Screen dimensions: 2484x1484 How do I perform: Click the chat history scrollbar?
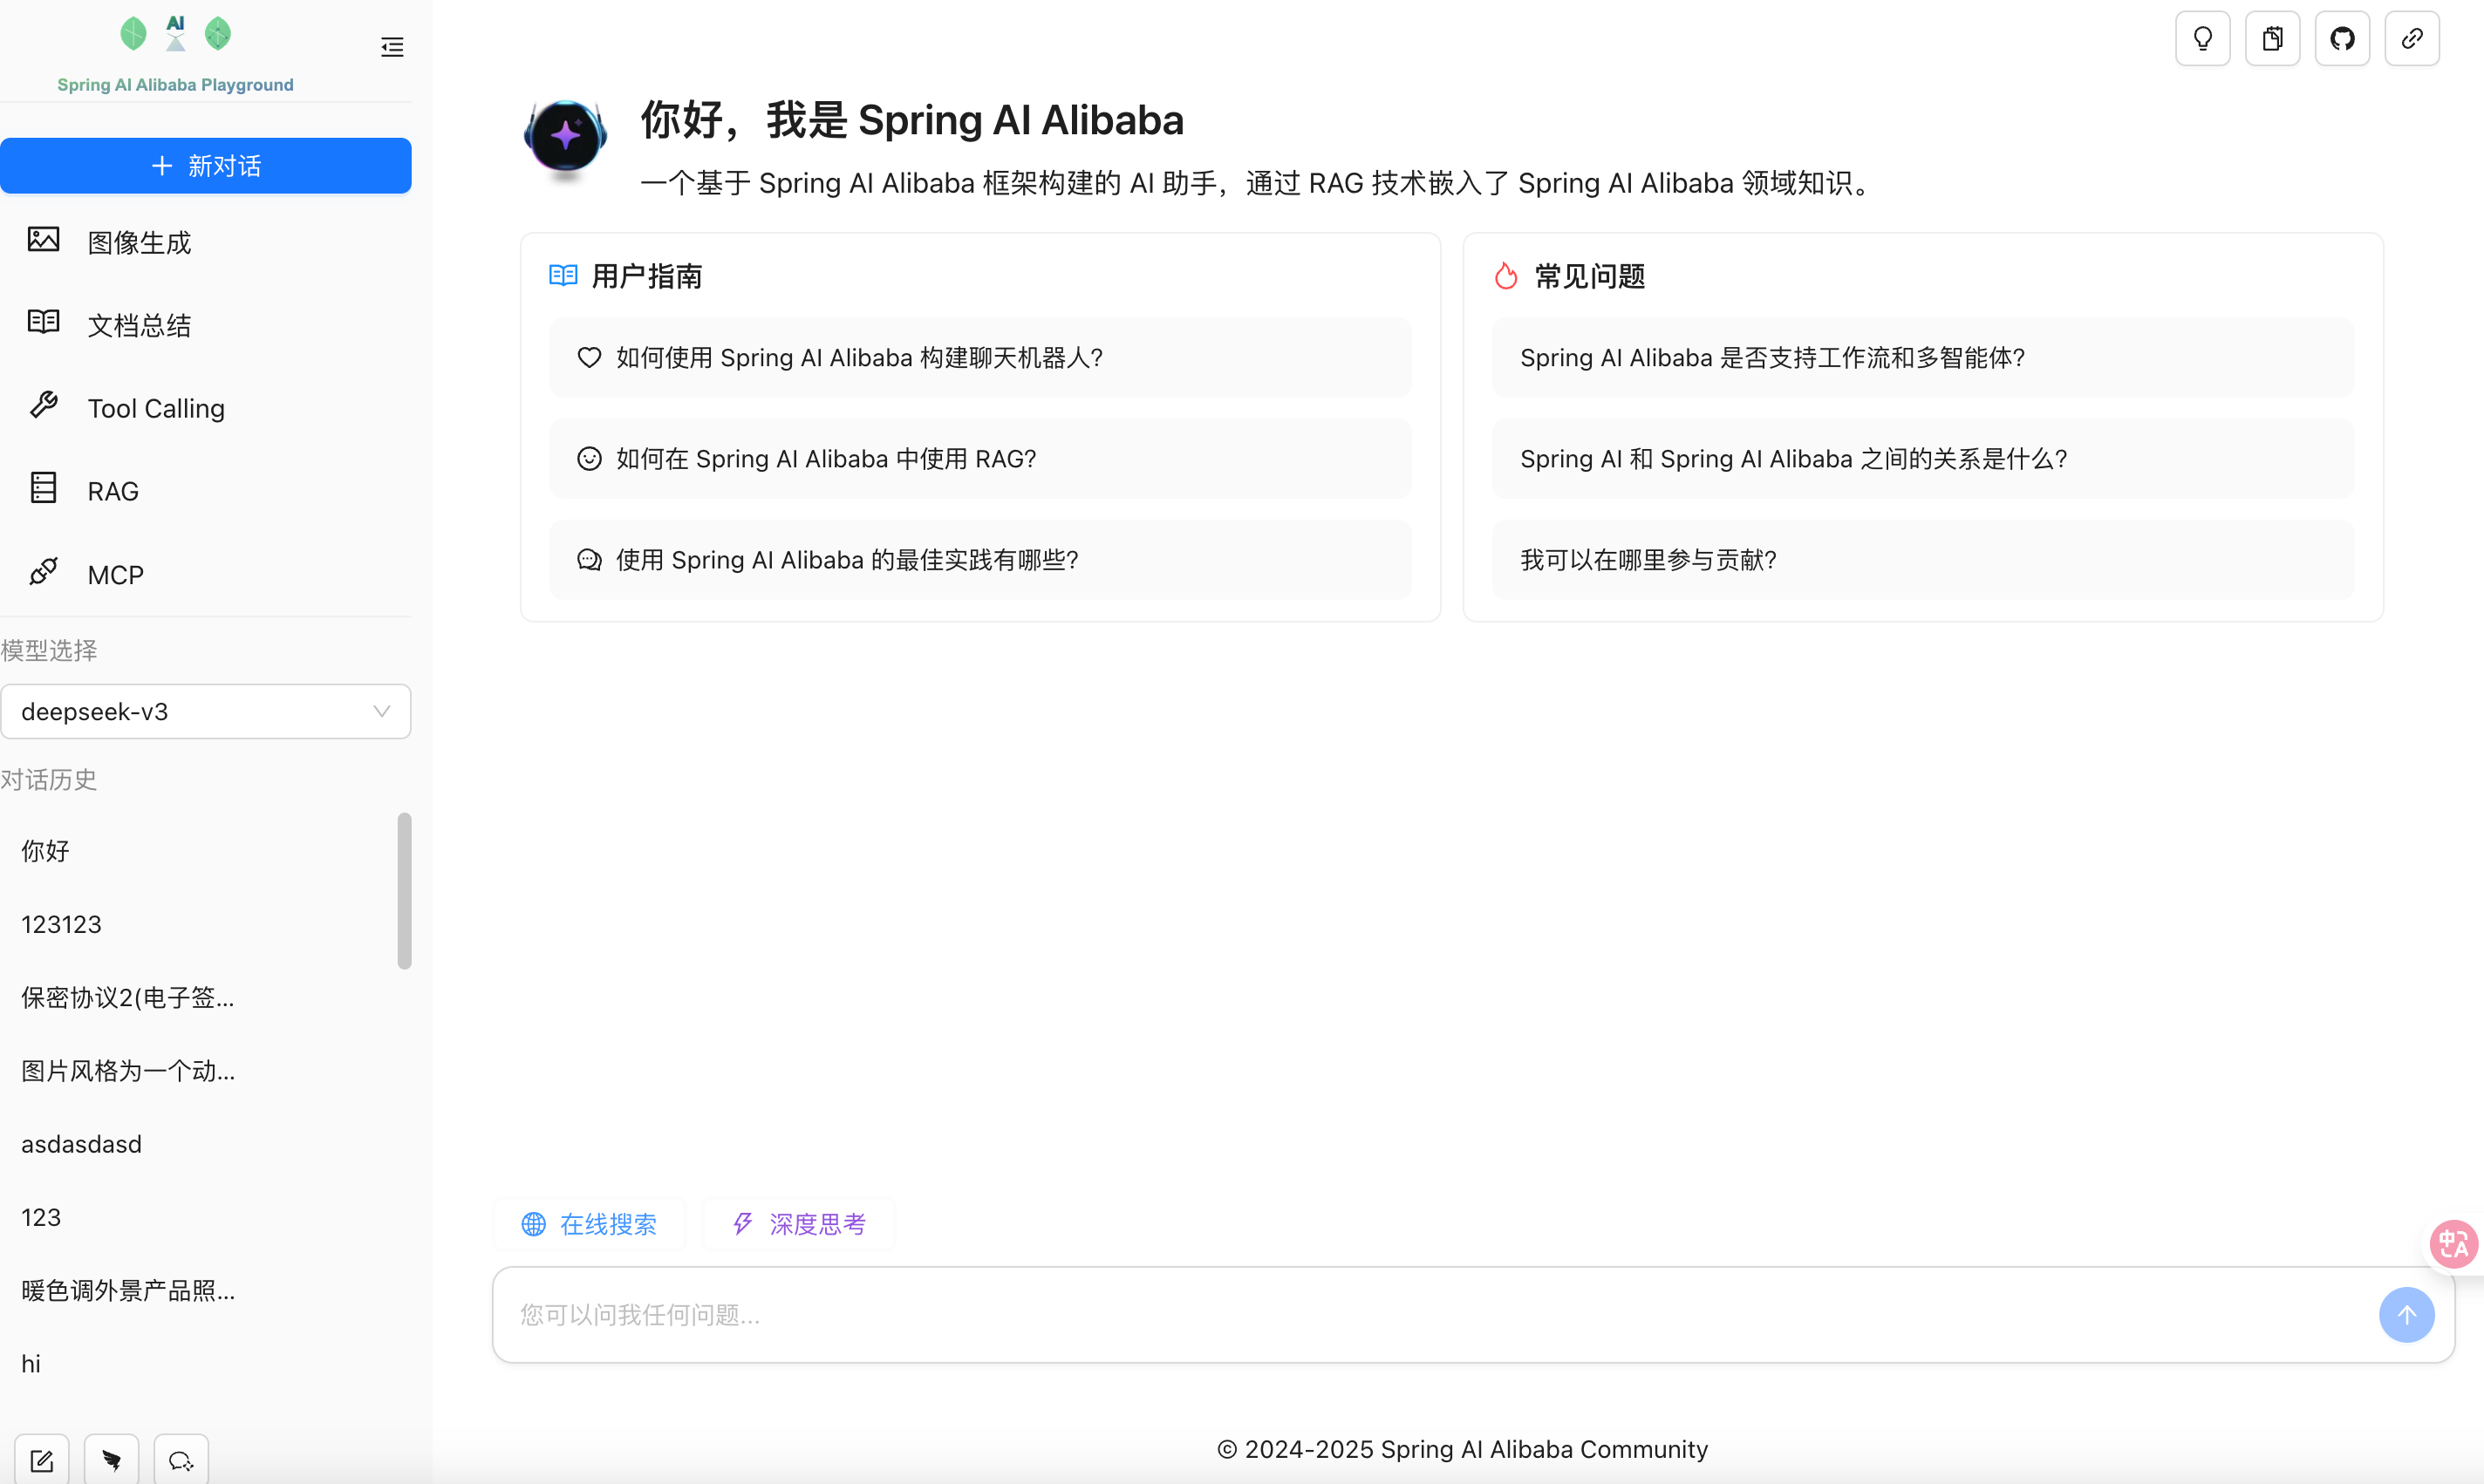pos(406,890)
